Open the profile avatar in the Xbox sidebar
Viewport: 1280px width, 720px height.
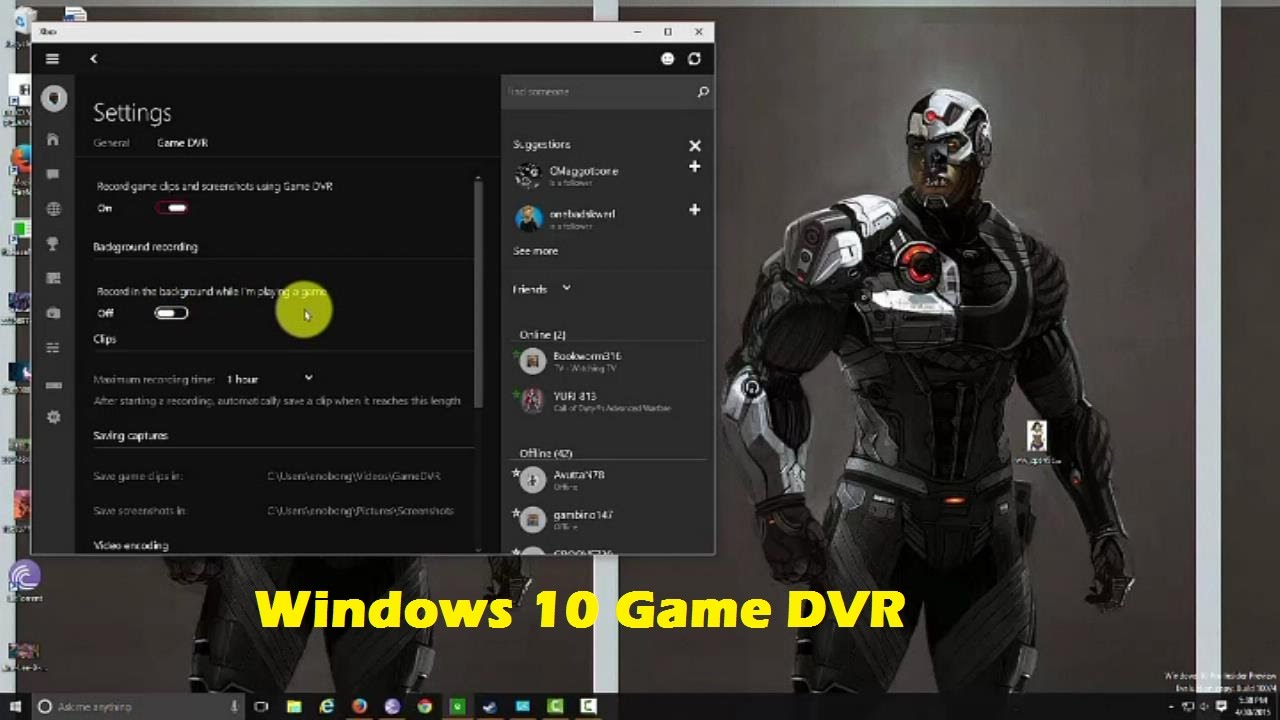click(54, 98)
